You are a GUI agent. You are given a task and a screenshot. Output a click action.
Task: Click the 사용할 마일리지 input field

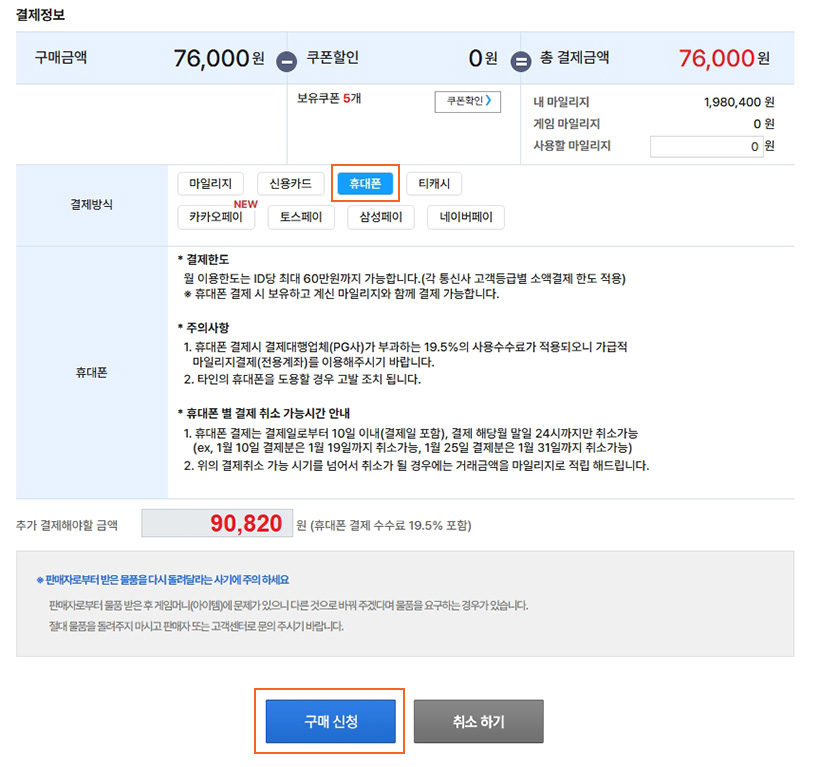tap(707, 146)
